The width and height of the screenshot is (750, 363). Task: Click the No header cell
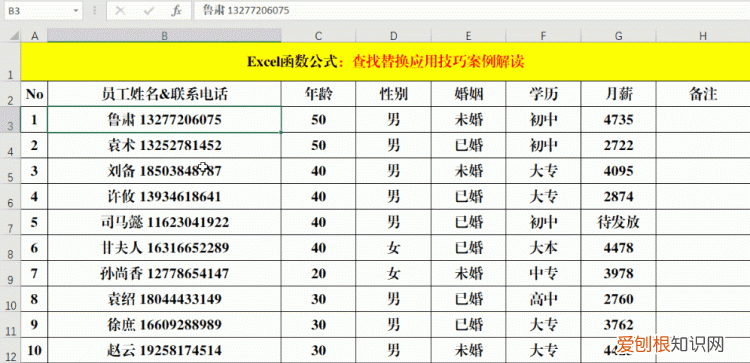click(x=34, y=94)
